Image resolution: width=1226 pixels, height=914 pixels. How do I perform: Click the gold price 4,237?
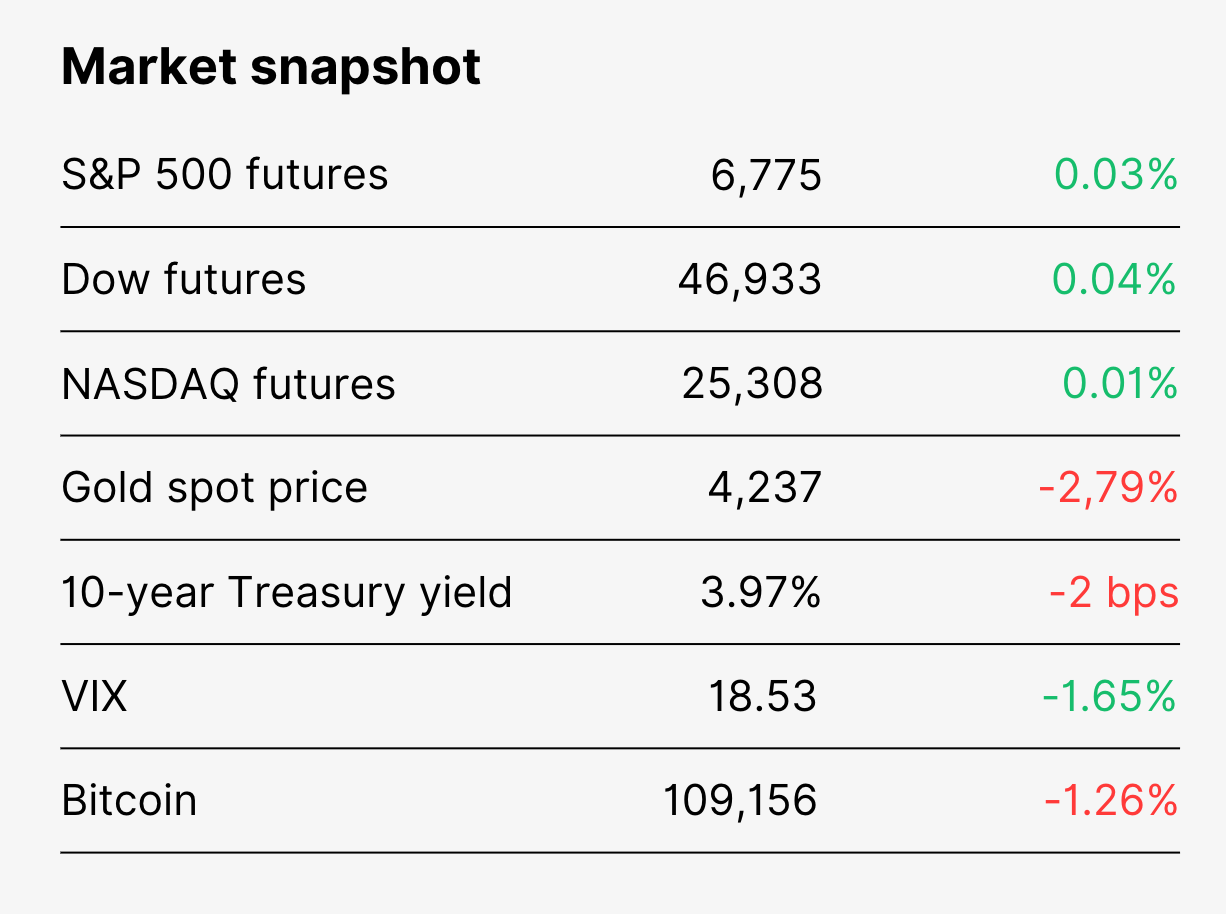tap(765, 488)
